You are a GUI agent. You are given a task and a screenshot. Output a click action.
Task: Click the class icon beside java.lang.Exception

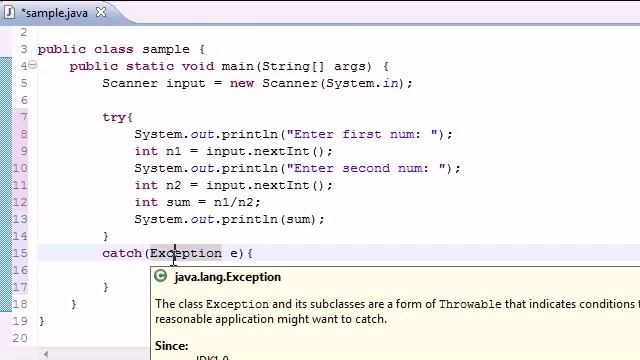[x=160, y=276]
